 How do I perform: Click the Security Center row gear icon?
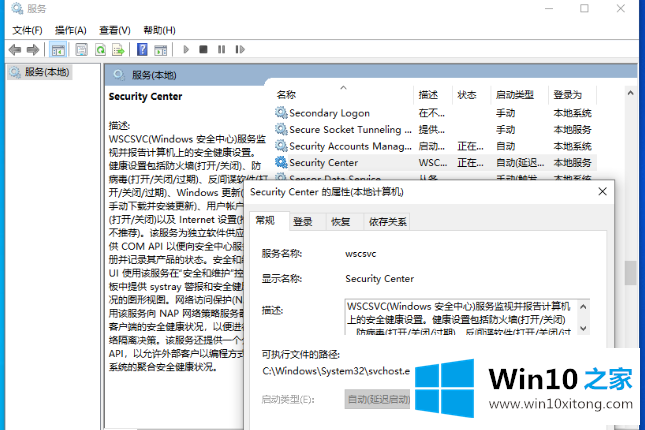281,162
